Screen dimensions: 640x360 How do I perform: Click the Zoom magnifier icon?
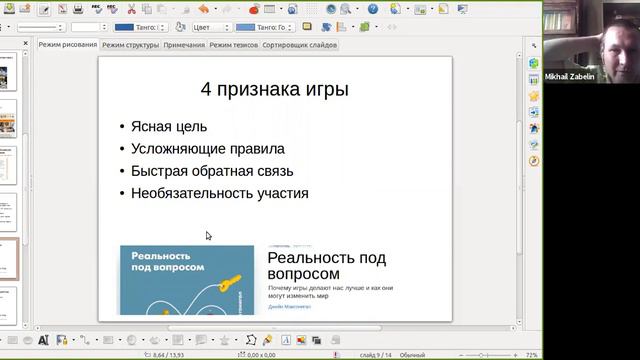346,9
